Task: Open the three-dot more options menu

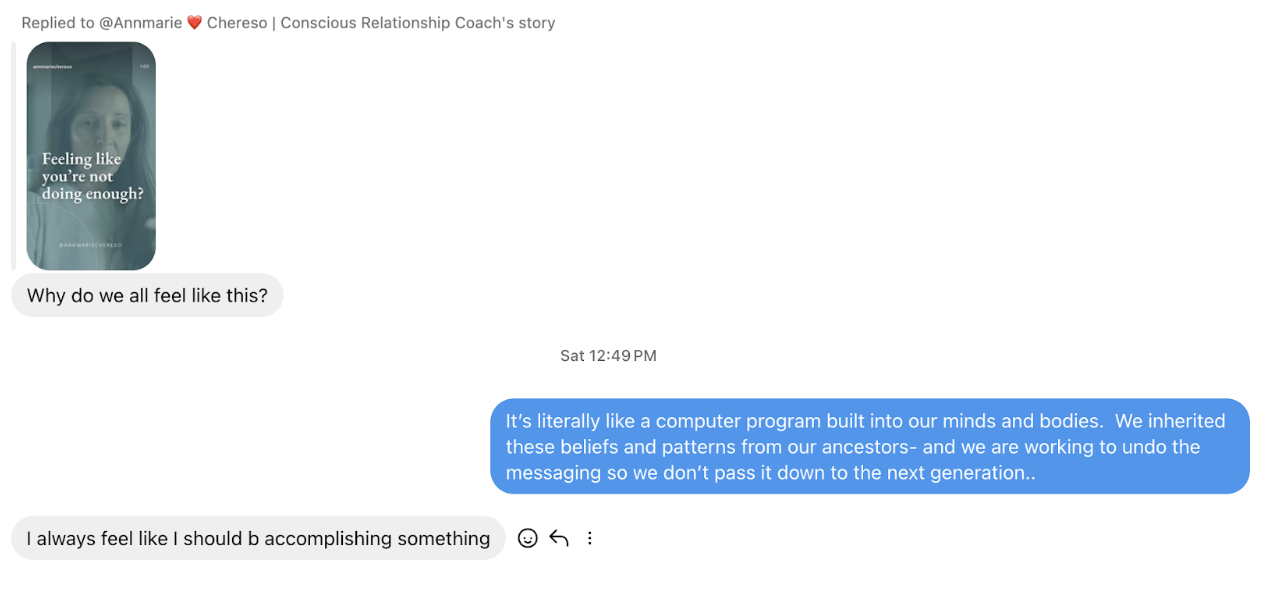Action: click(x=590, y=538)
